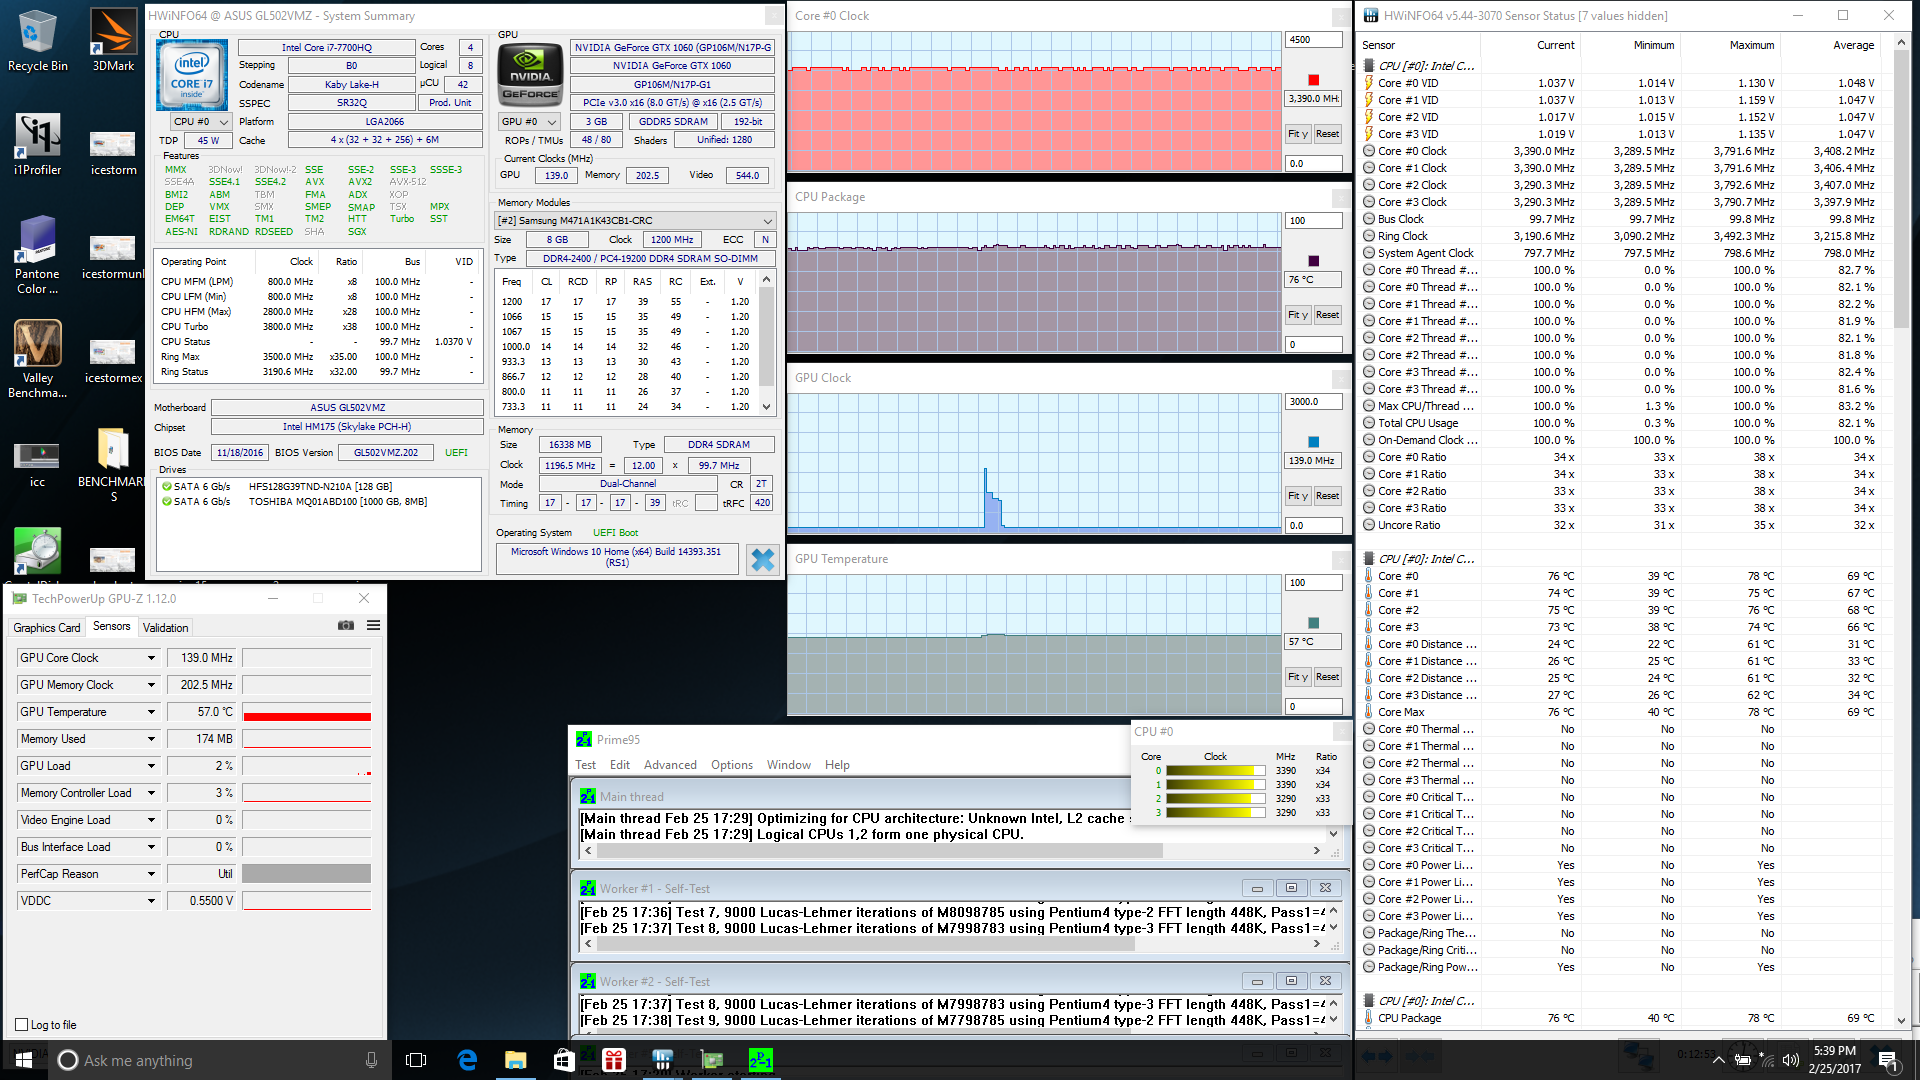The height and width of the screenshot is (1080, 1920).
Task: Click Prime95 Main thread horizontal scrollbar
Action: pyautogui.click(x=950, y=851)
